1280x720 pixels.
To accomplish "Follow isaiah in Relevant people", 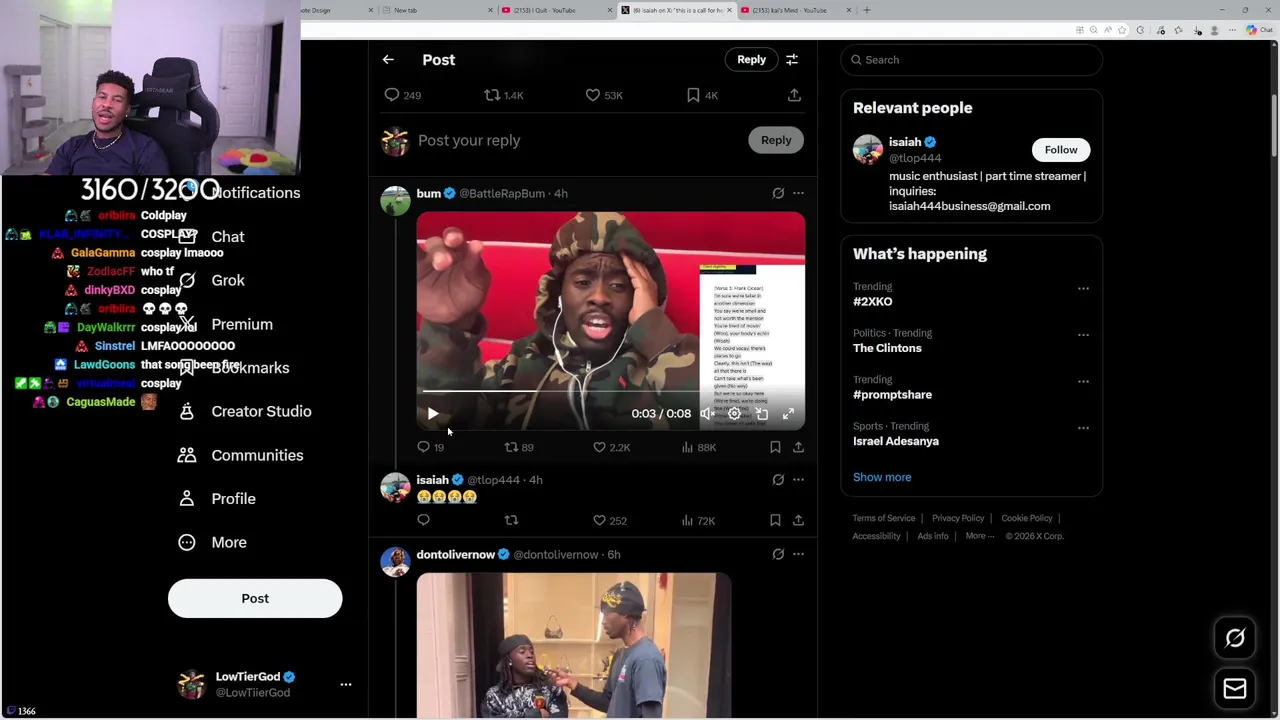I will pyautogui.click(x=1061, y=150).
